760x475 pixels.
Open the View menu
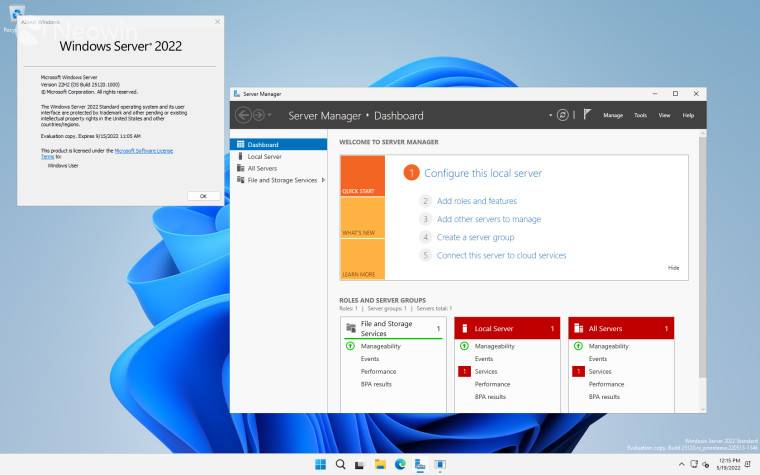coord(664,115)
